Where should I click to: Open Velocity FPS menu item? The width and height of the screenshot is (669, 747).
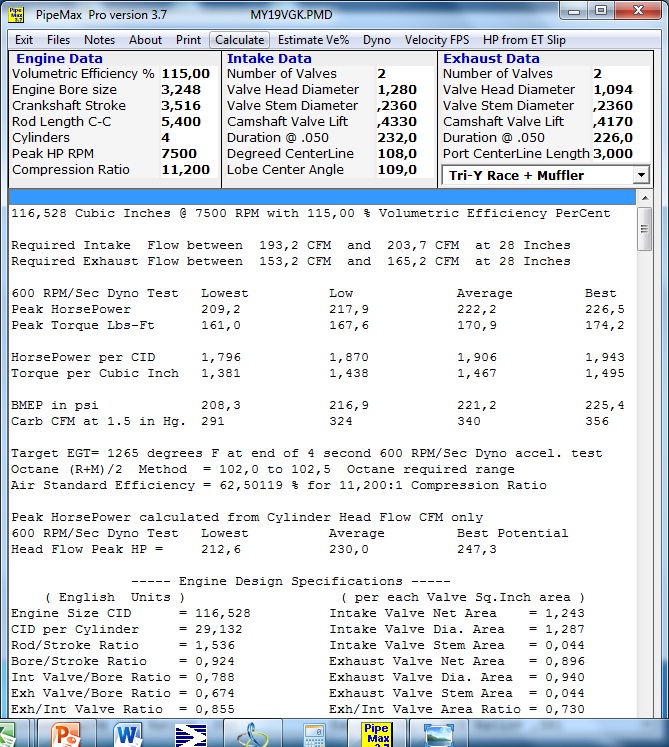(437, 40)
